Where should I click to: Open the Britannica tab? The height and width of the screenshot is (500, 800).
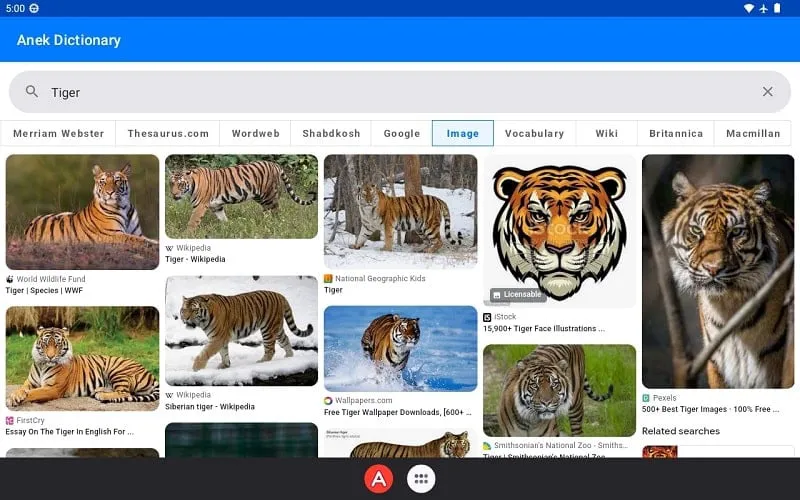coord(676,133)
